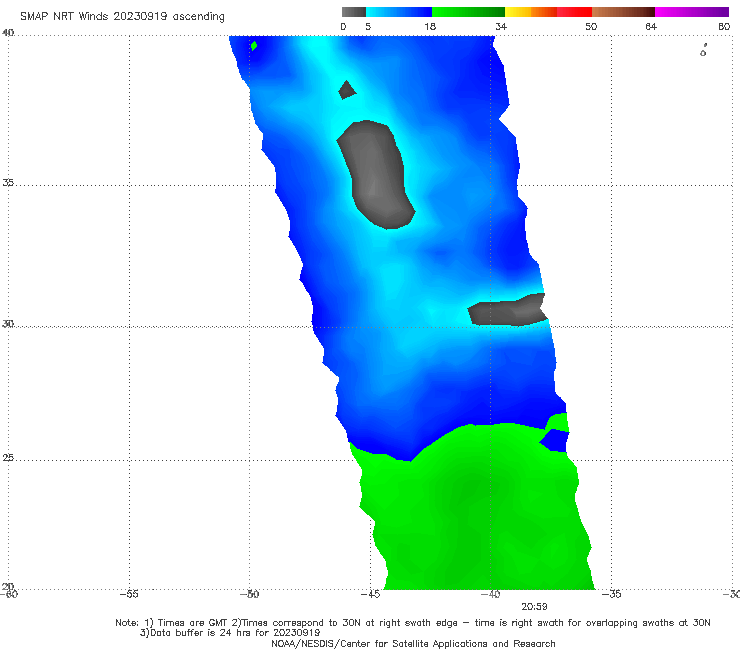Pick the brown segment of the color bar

pos(623,12)
